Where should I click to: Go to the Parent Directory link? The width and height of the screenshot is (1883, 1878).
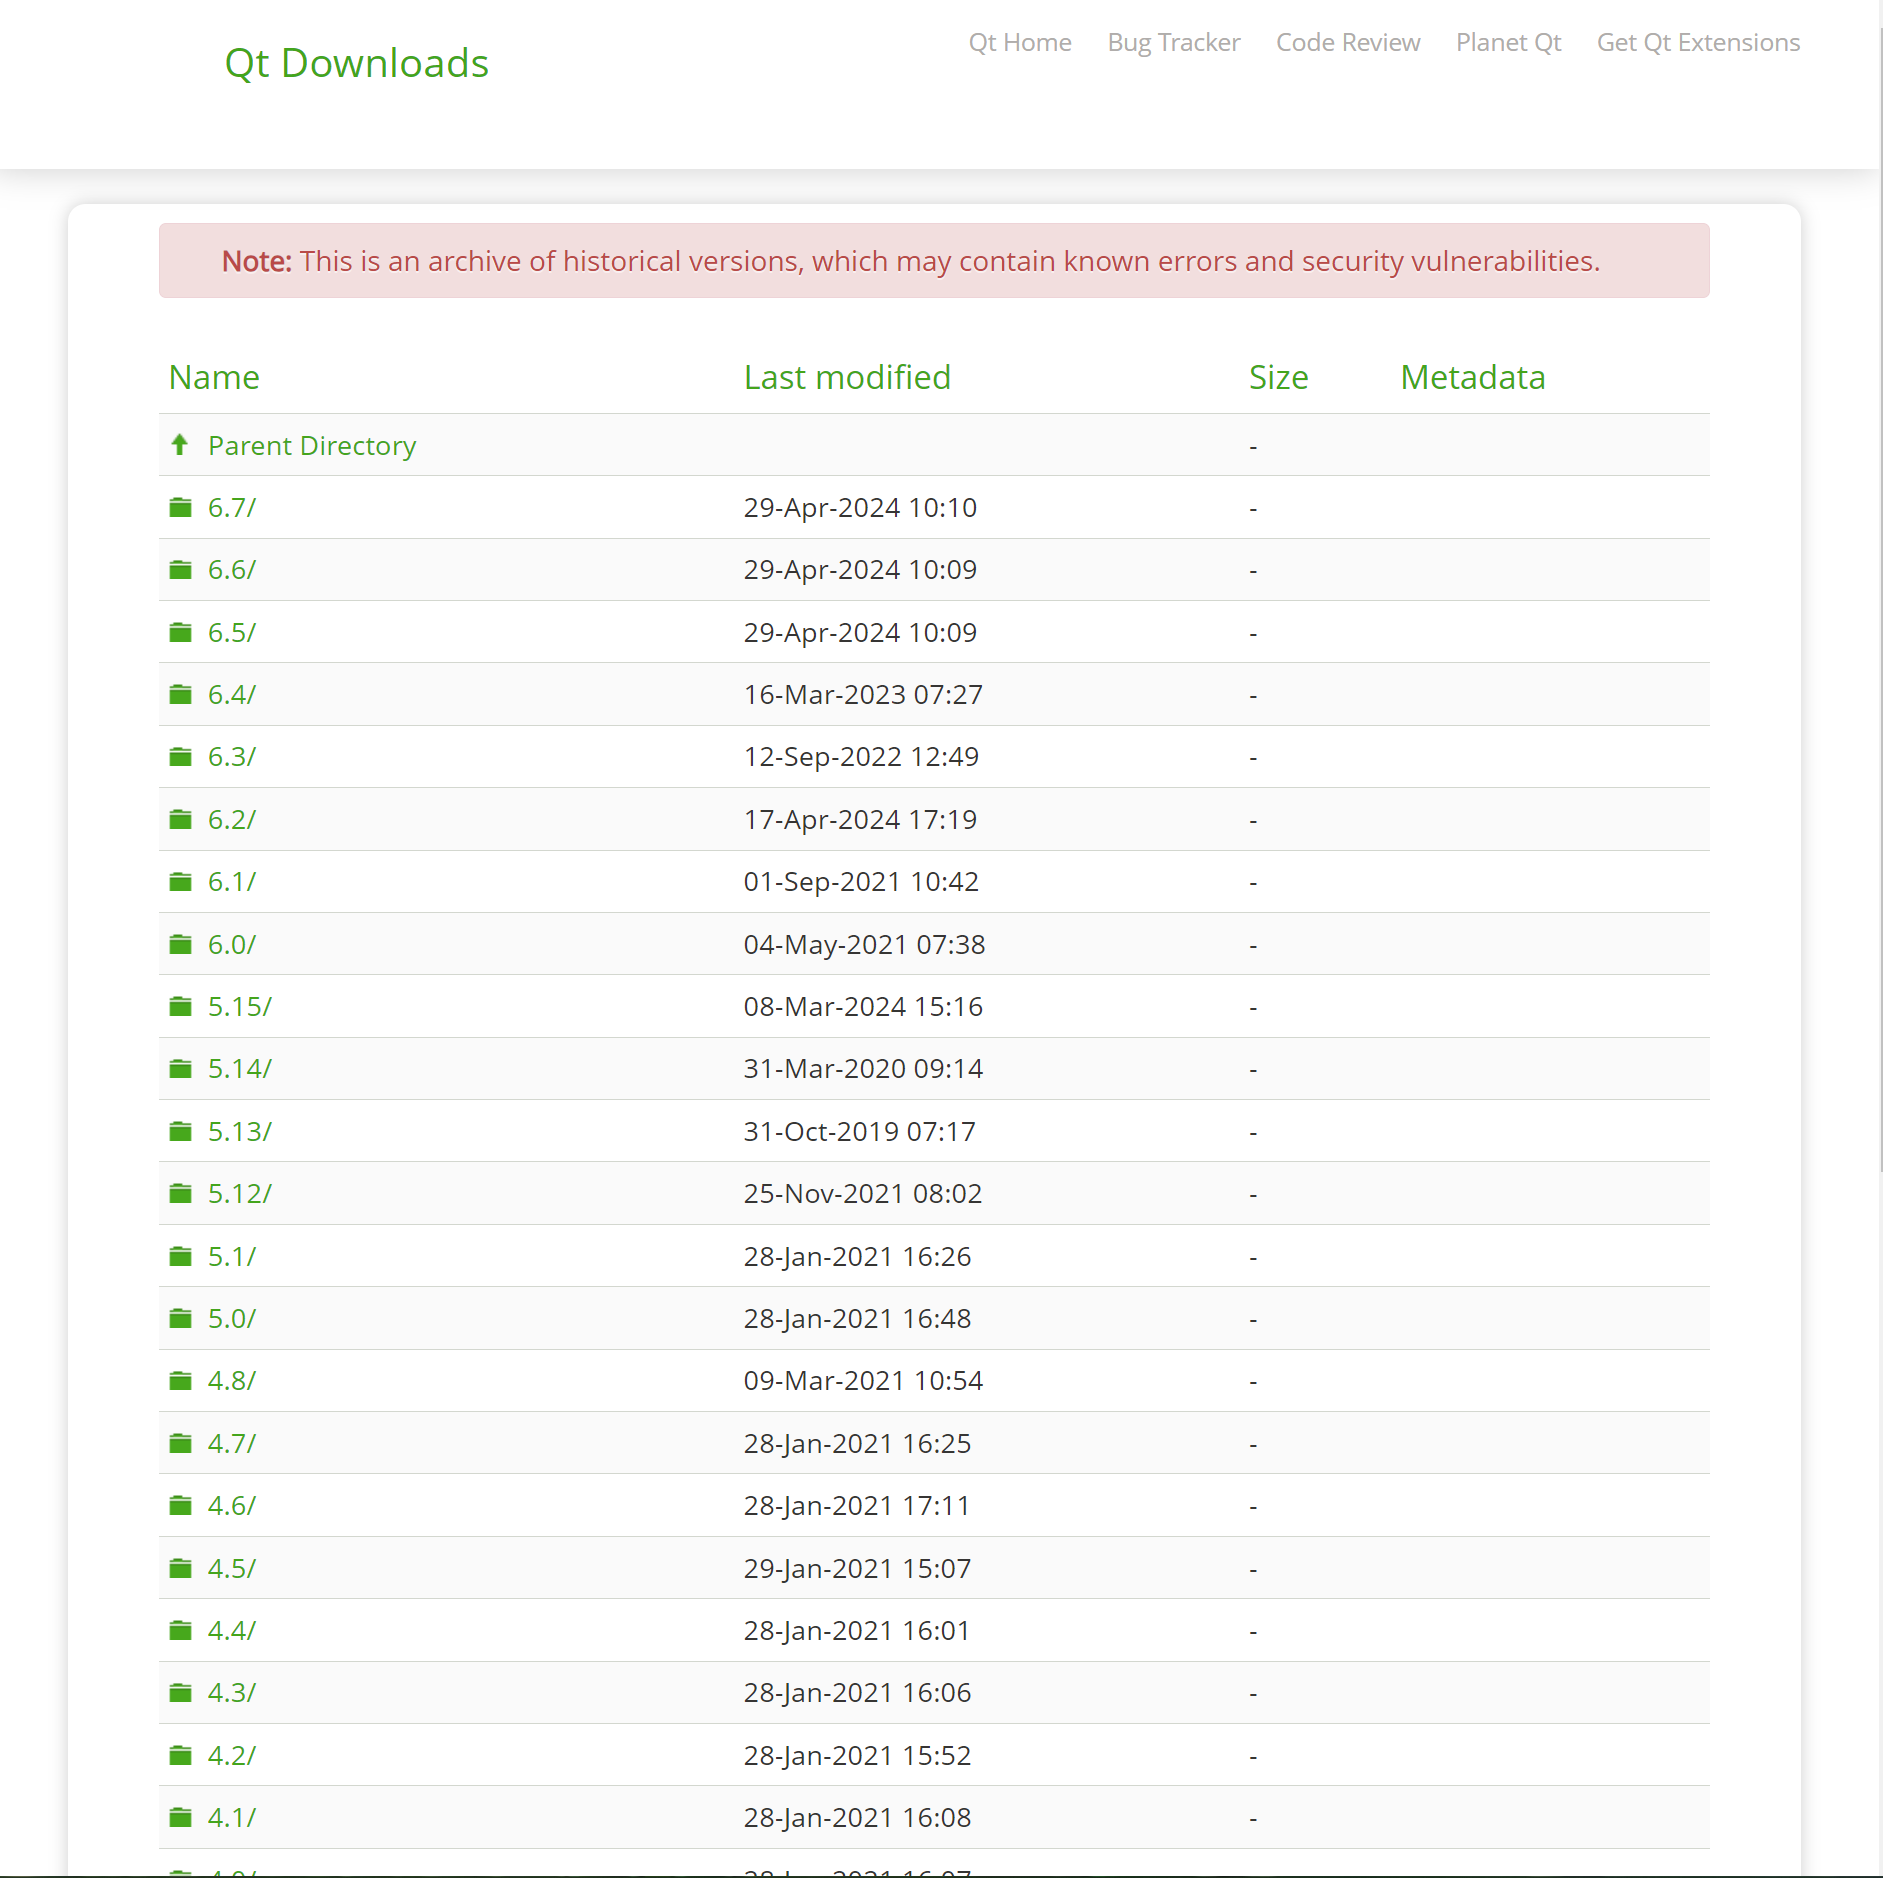pyautogui.click(x=312, y=445)
